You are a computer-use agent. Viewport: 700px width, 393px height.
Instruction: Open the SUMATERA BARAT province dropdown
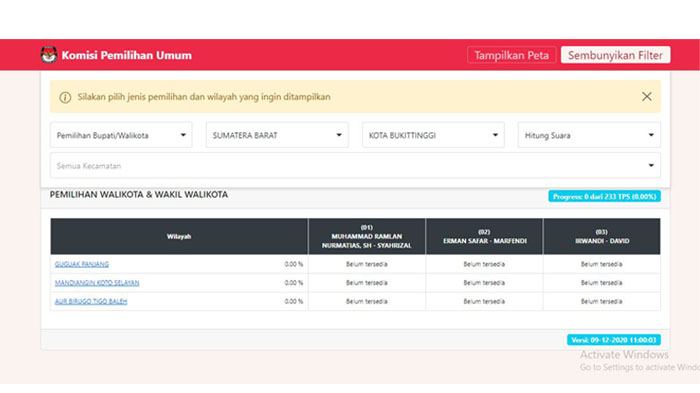coord(277,135)
